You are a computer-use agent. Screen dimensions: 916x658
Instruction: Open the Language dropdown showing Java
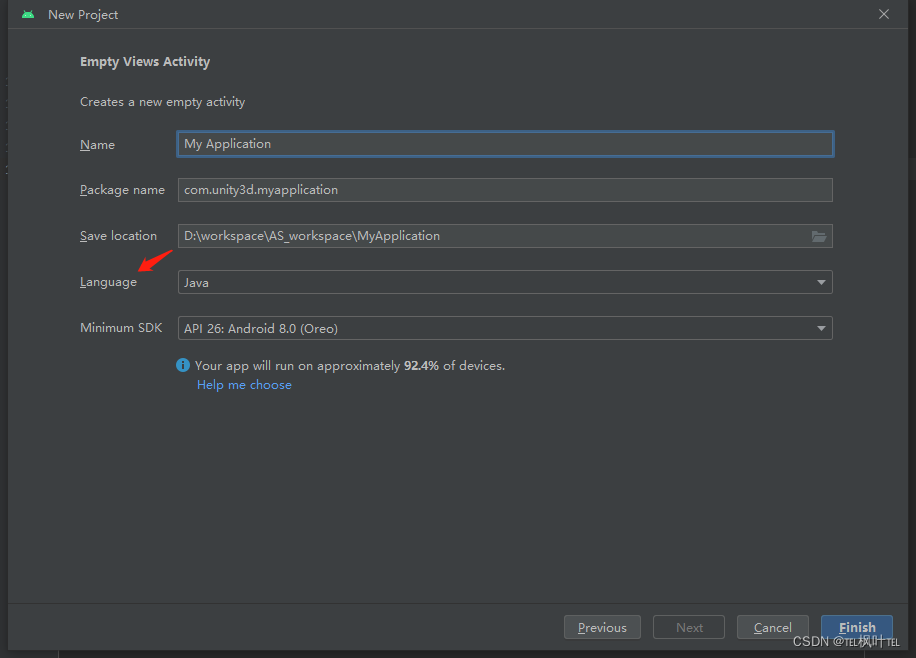tap(505, 282)
